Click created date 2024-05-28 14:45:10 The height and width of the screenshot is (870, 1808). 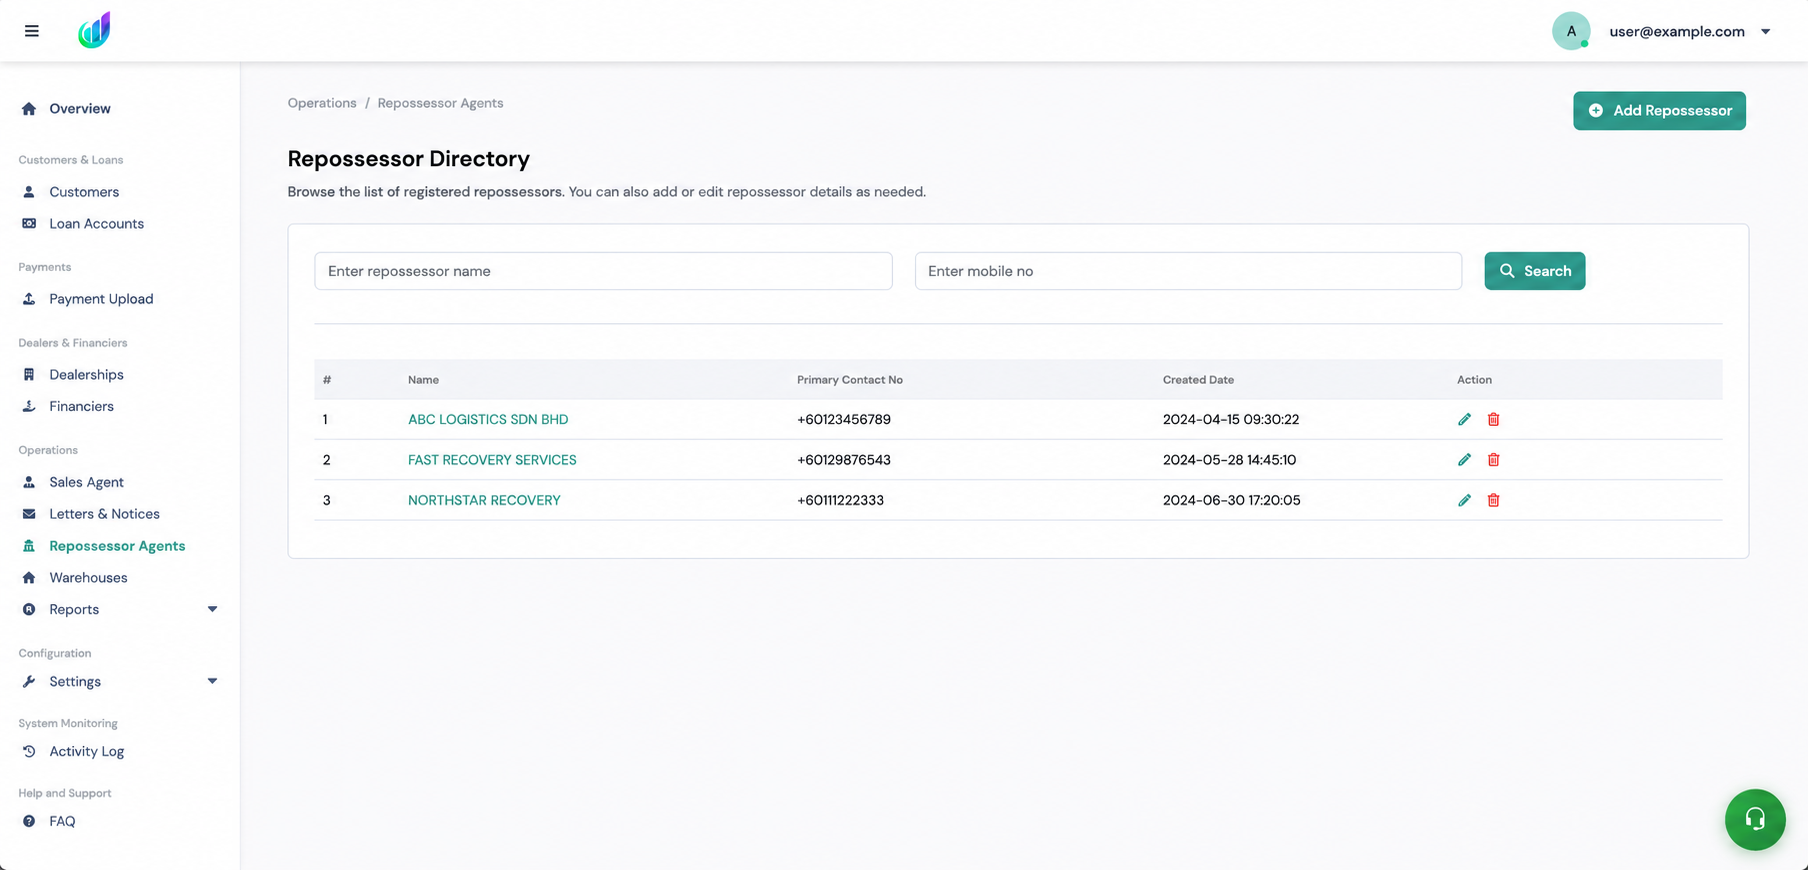pyautogui.click(x=1229, y=460)
